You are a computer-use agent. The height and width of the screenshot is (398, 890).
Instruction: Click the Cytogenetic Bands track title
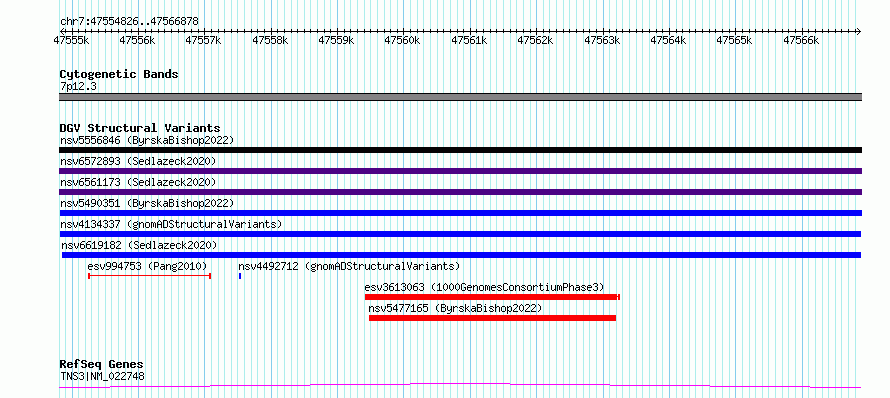pos(119,74)
